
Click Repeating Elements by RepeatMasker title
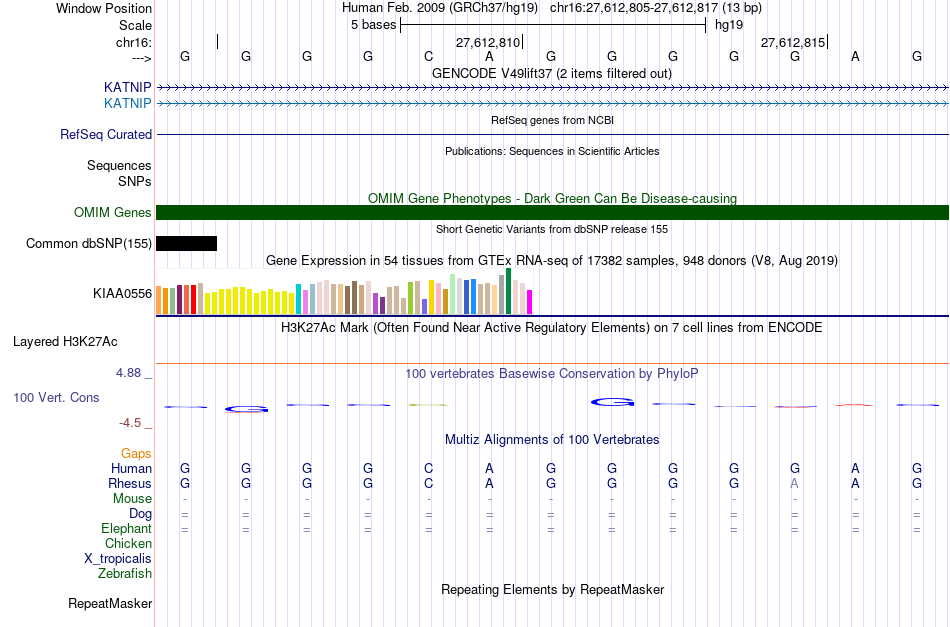tap(553, 589)
